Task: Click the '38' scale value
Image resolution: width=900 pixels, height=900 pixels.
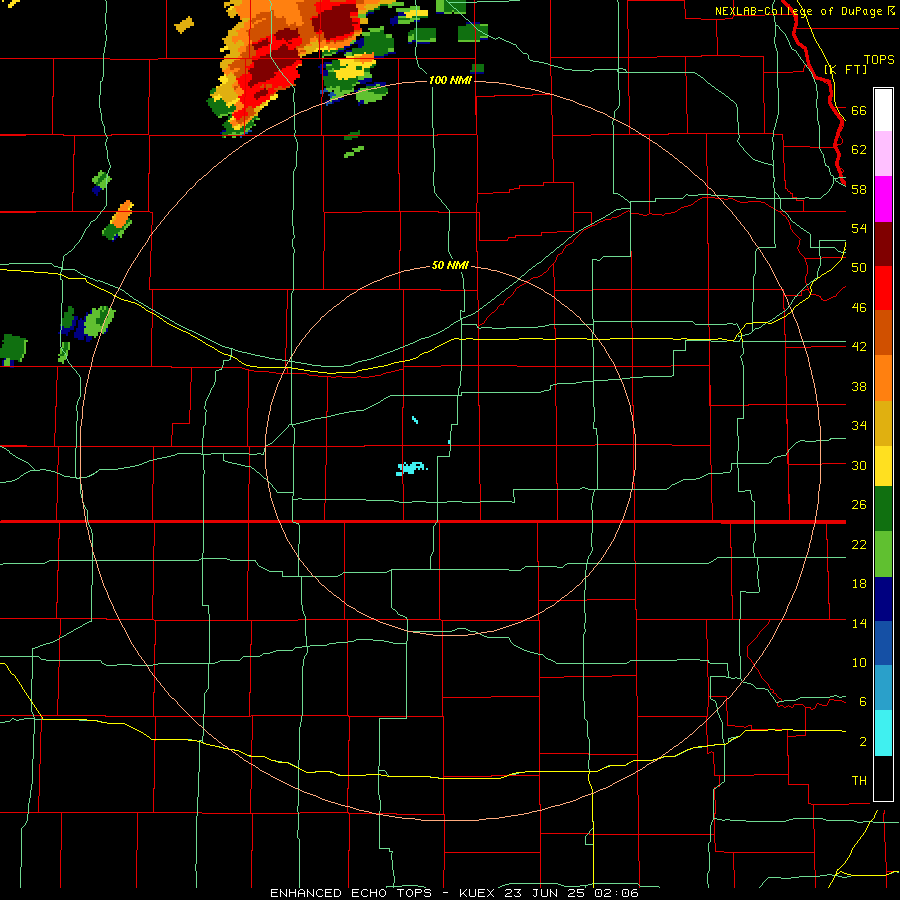Action: [859, 386]
